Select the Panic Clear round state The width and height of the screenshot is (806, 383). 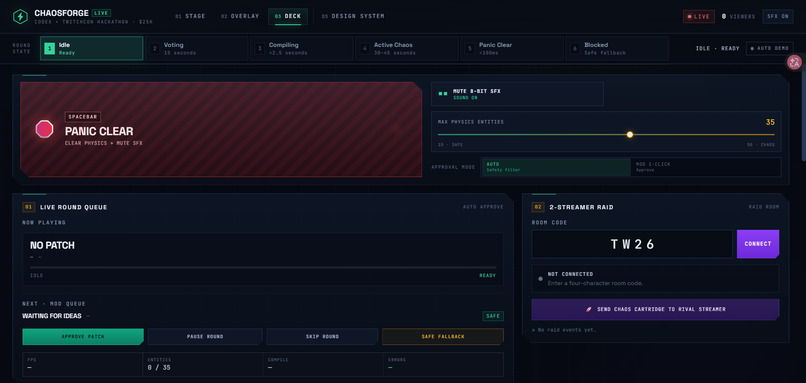click(x=512, y=48)
